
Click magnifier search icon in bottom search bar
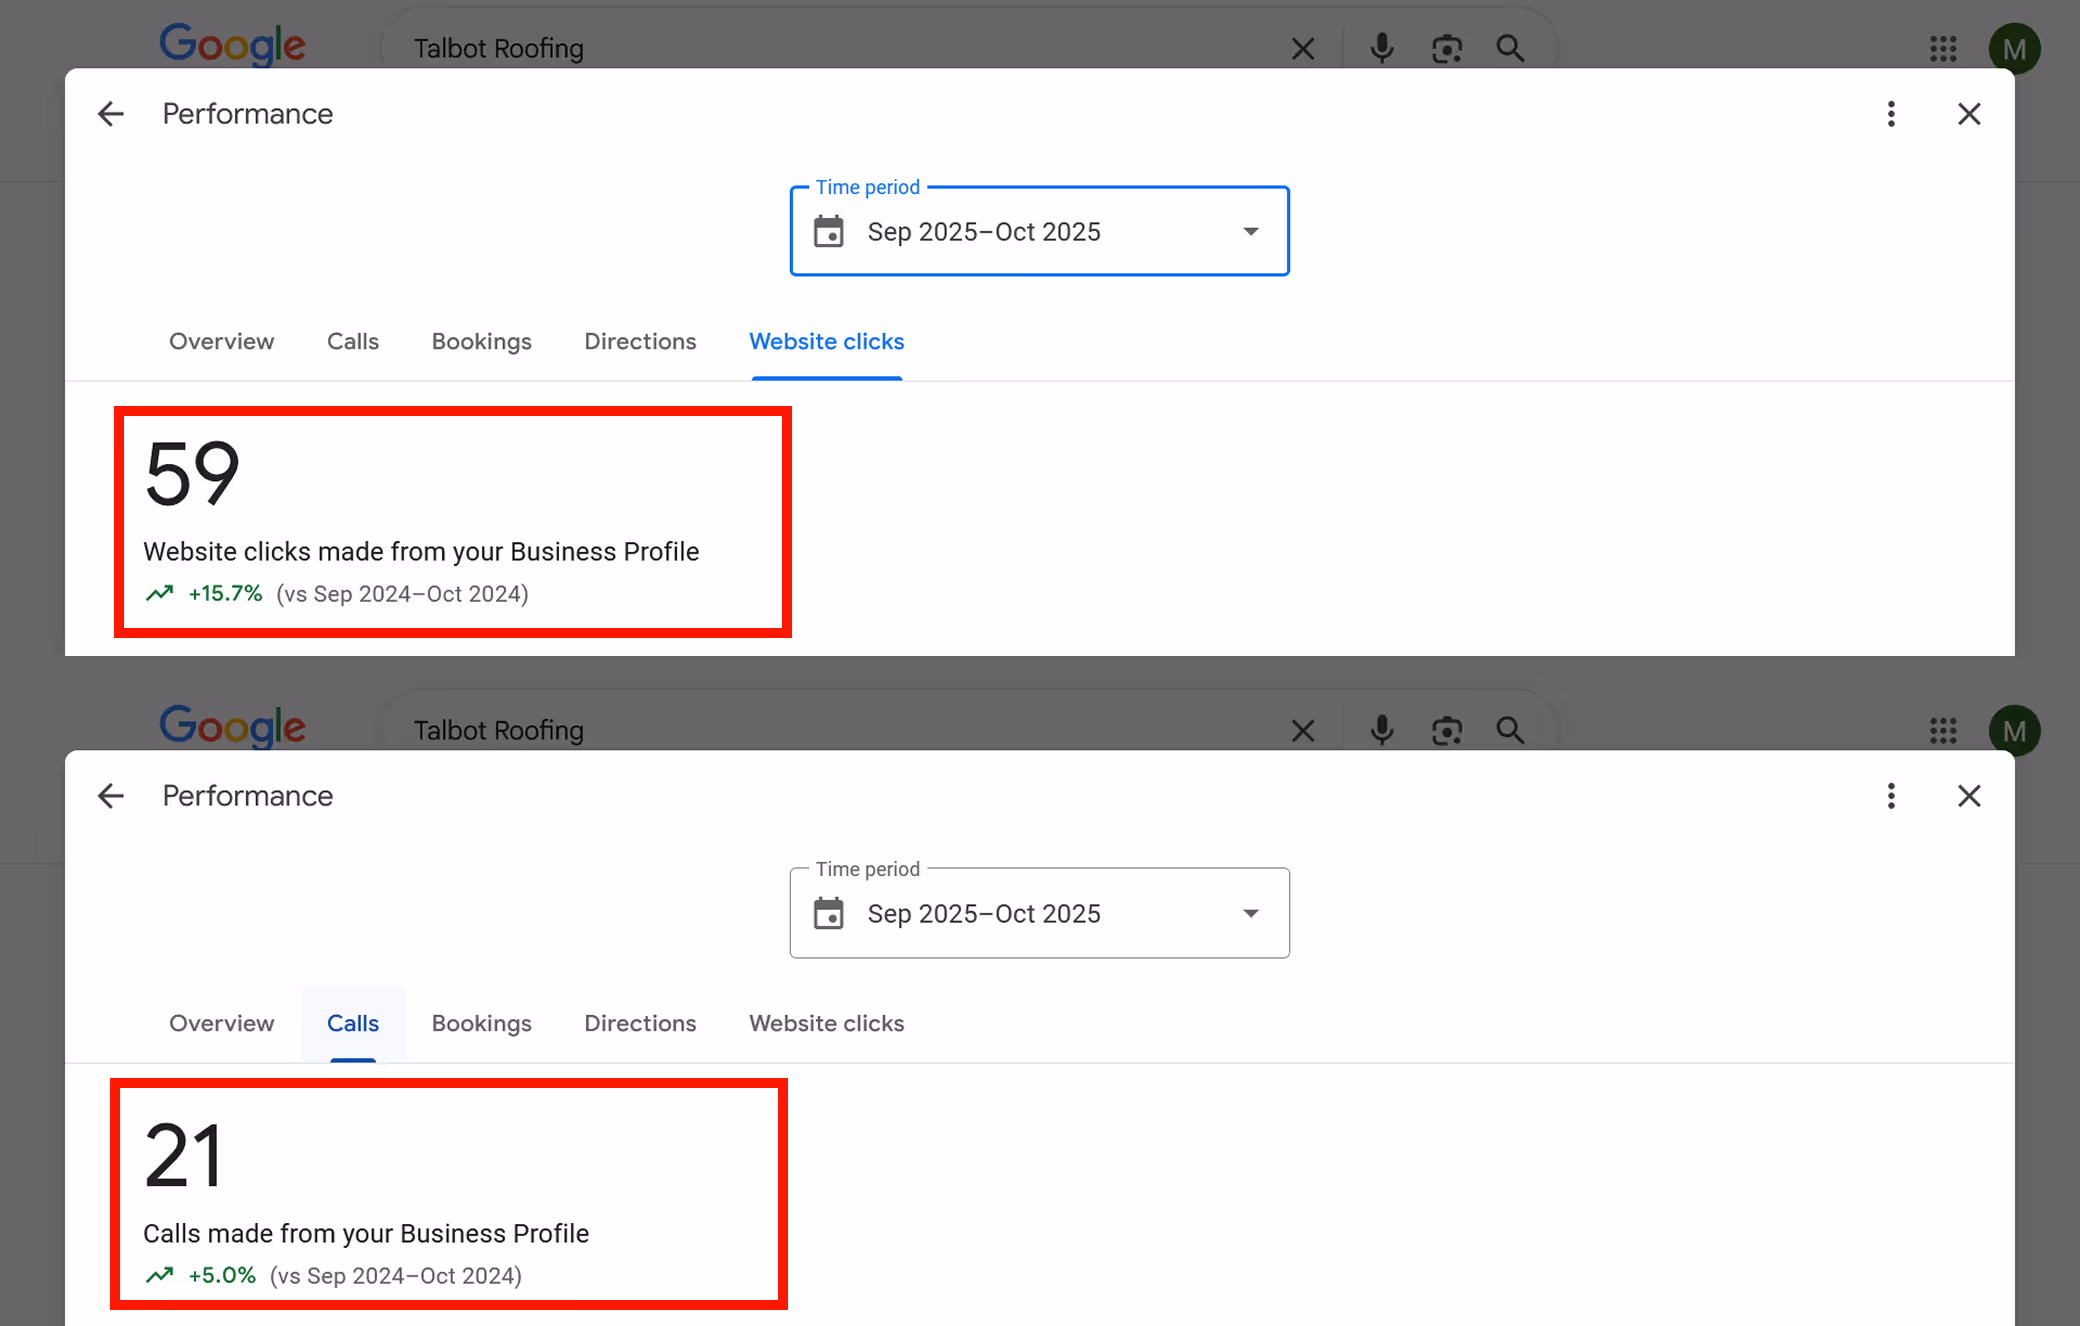[1510, 730]
